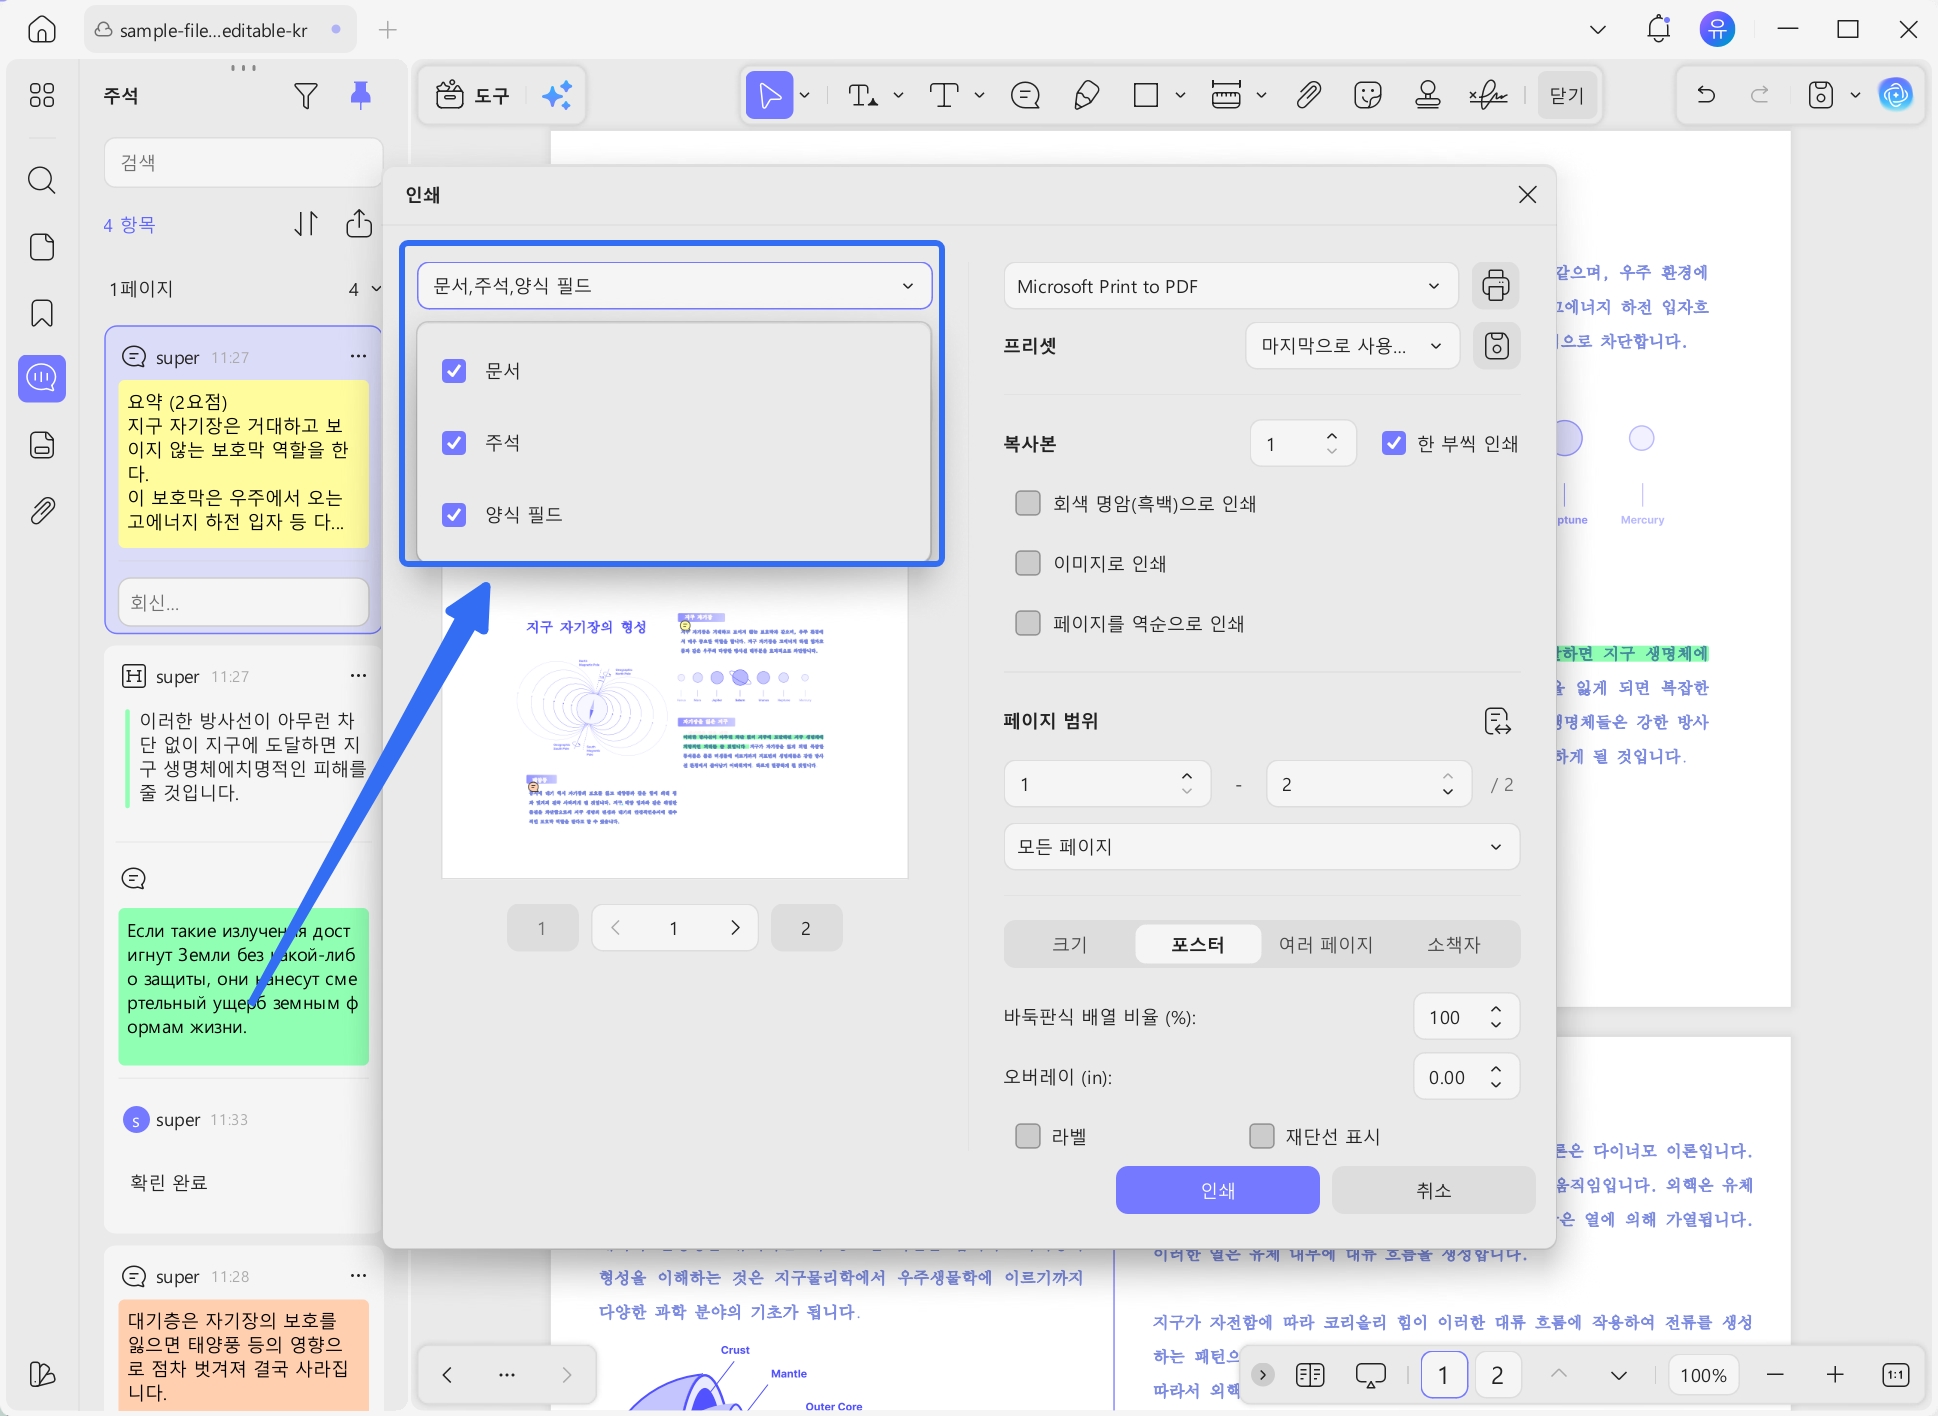
Task: Collapse the 1페이지 comments group
Action: (376, 289)
